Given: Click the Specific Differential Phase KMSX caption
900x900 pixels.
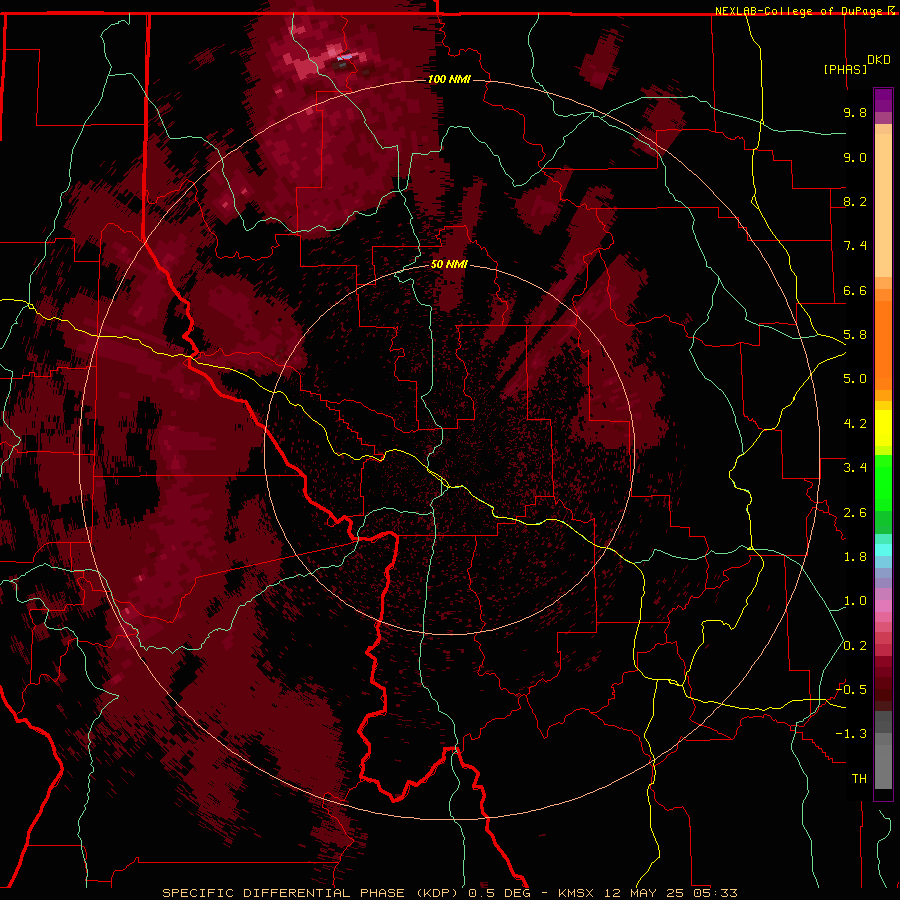Looking at the screenshot, I should pos(449,893).
